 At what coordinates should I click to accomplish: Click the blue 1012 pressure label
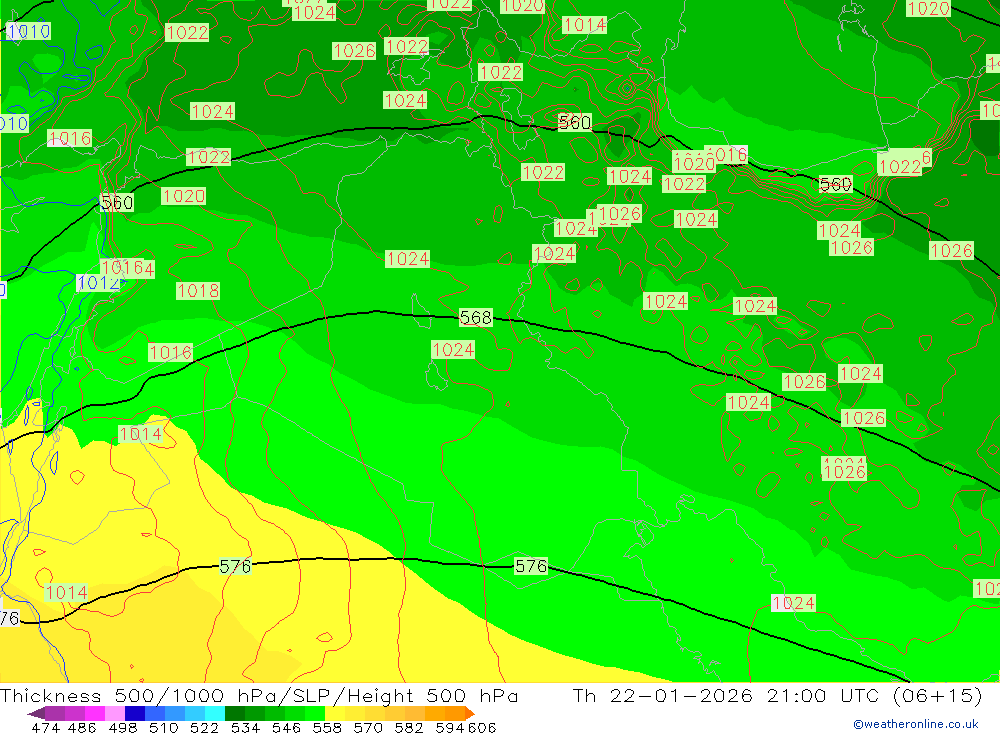[98, 283]
